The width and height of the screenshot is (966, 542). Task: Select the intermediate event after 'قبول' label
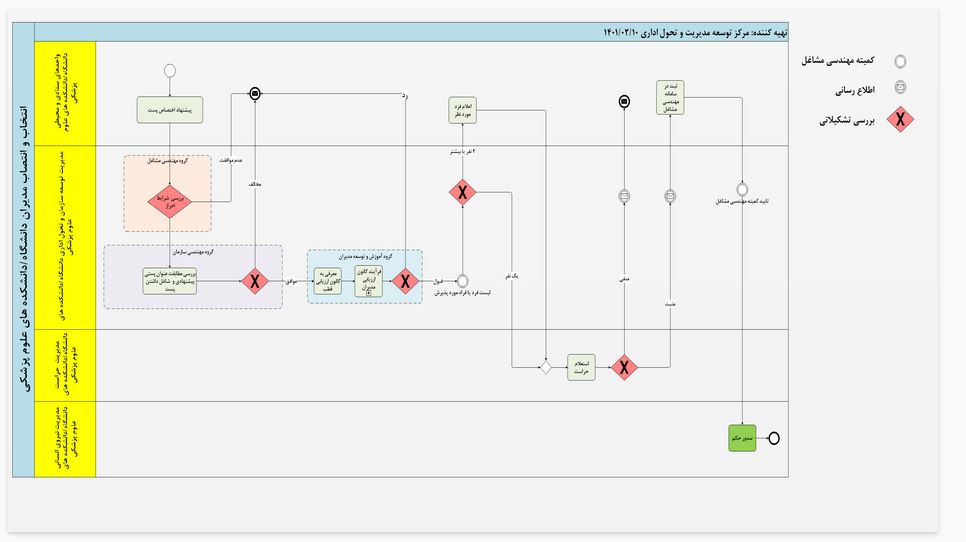[462, 282]
